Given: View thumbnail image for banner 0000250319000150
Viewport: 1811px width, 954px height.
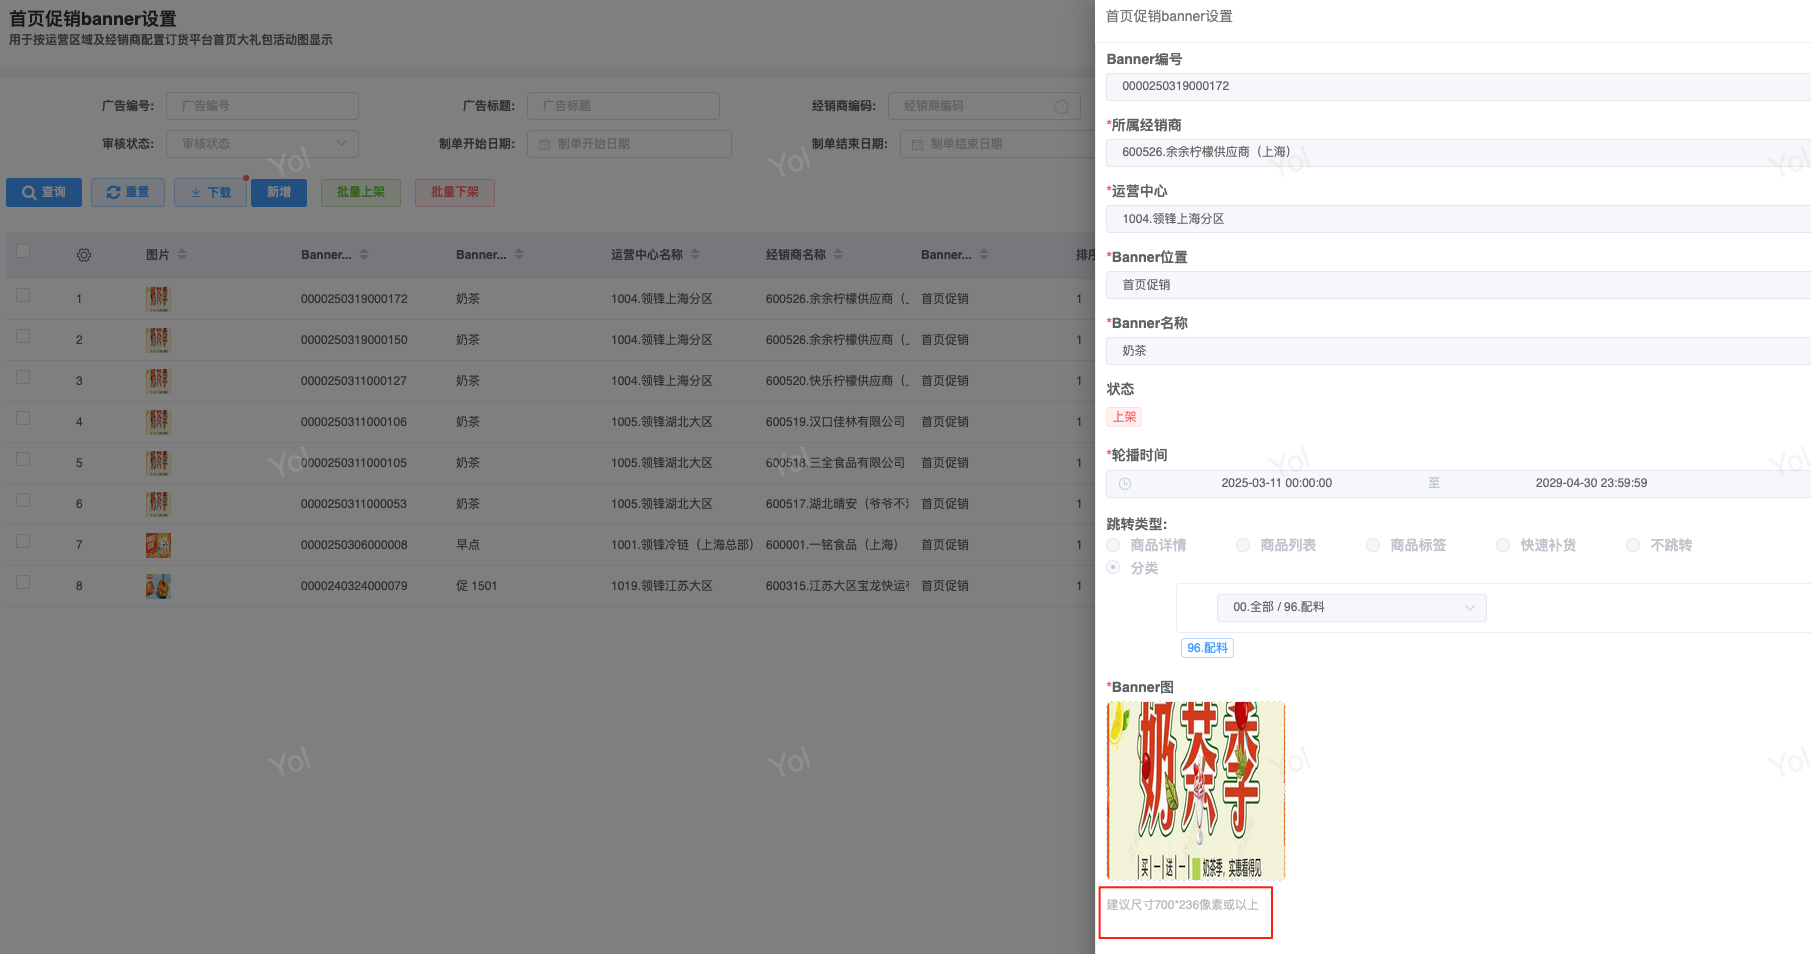Looking at the screenshot, I should (x=158, y=340).
